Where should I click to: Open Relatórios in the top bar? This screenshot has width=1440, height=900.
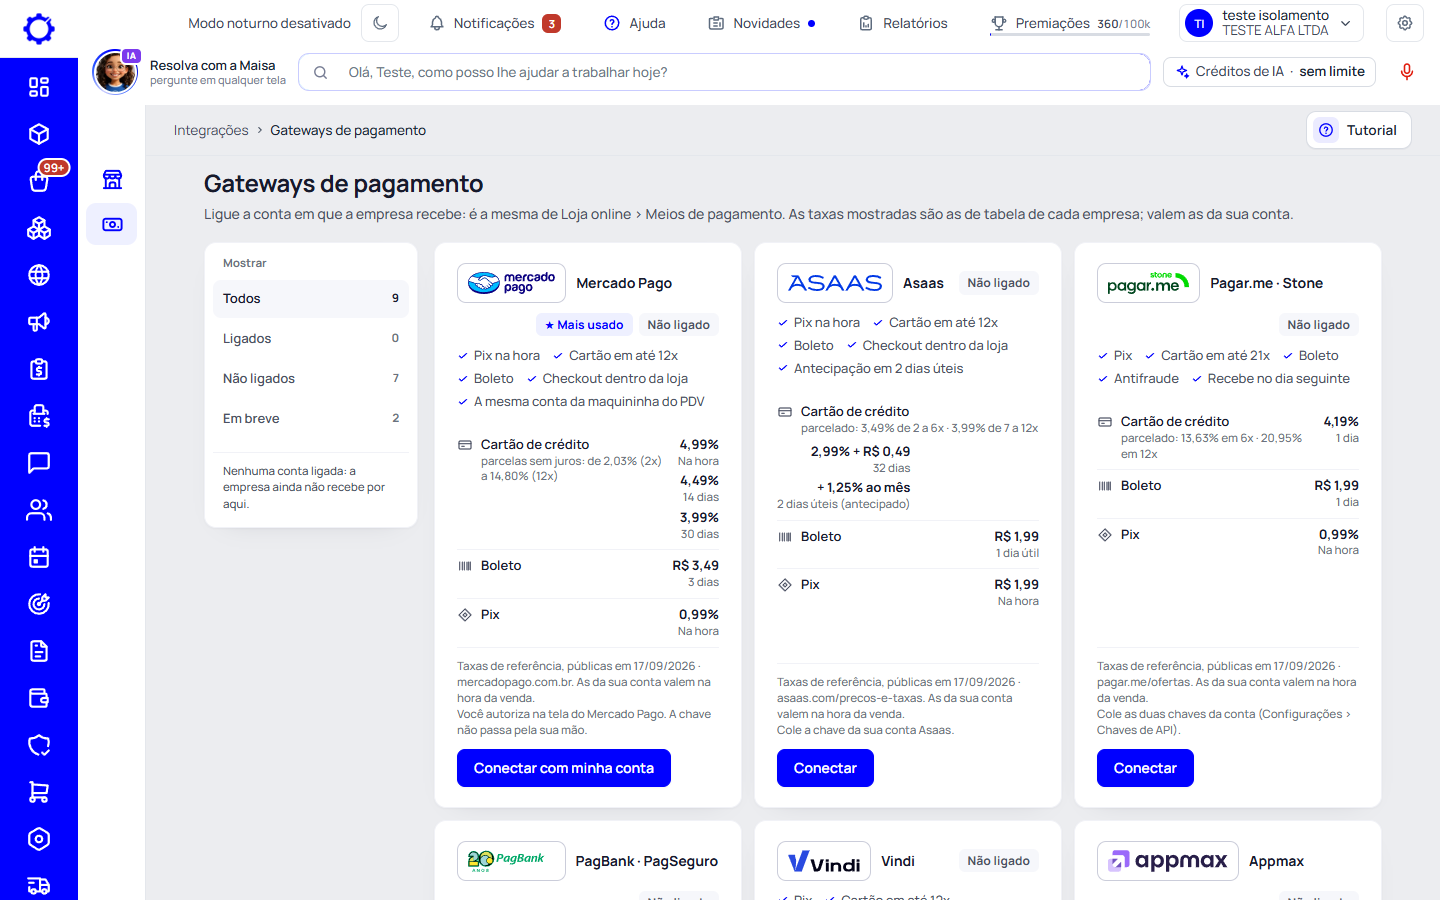(x=903, y=23)
